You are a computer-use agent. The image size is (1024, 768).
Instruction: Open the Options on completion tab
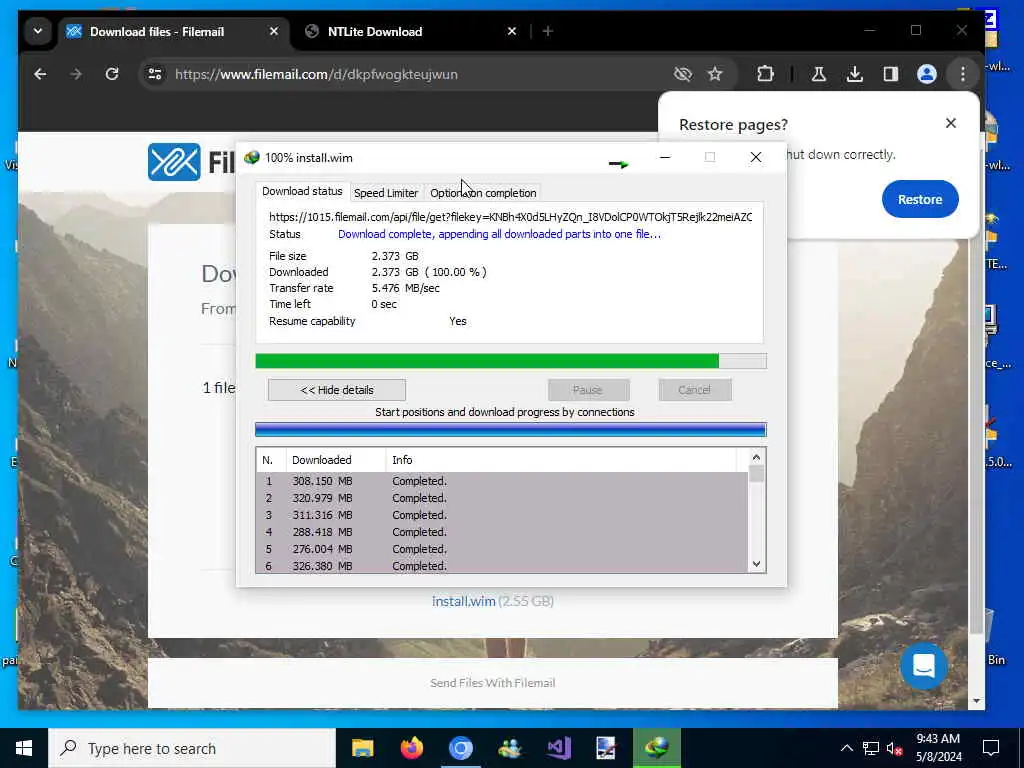pos(483,193)
